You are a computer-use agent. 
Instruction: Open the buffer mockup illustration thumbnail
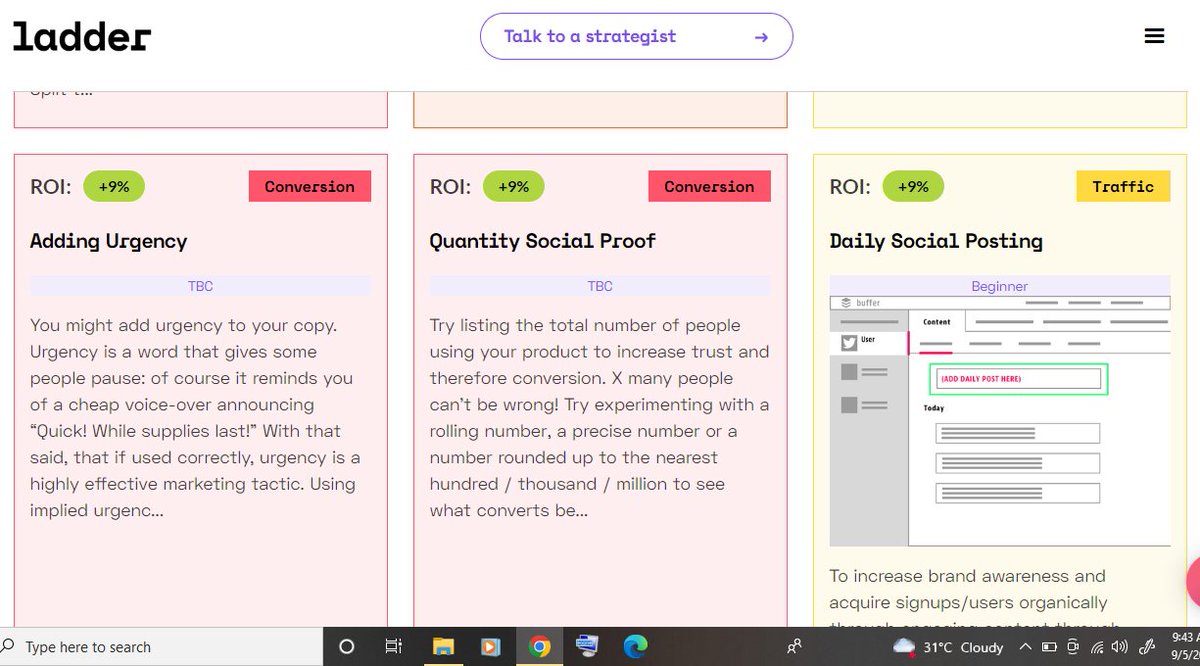pyautogui.click(x=1000, y=421)
